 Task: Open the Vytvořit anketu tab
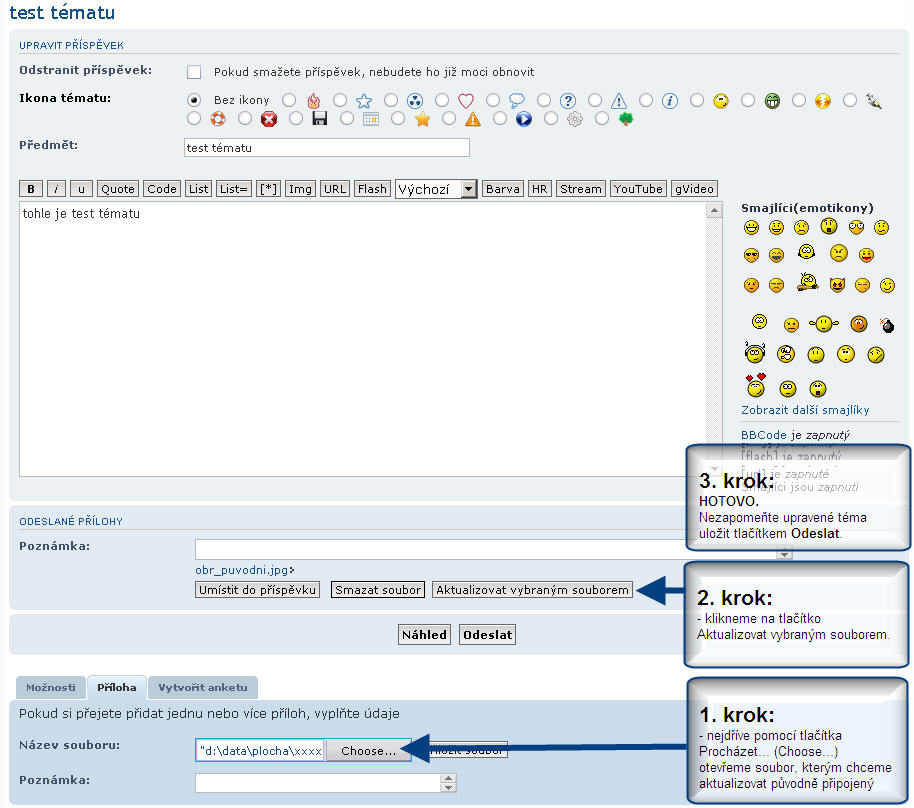click(x=204, y=688)
